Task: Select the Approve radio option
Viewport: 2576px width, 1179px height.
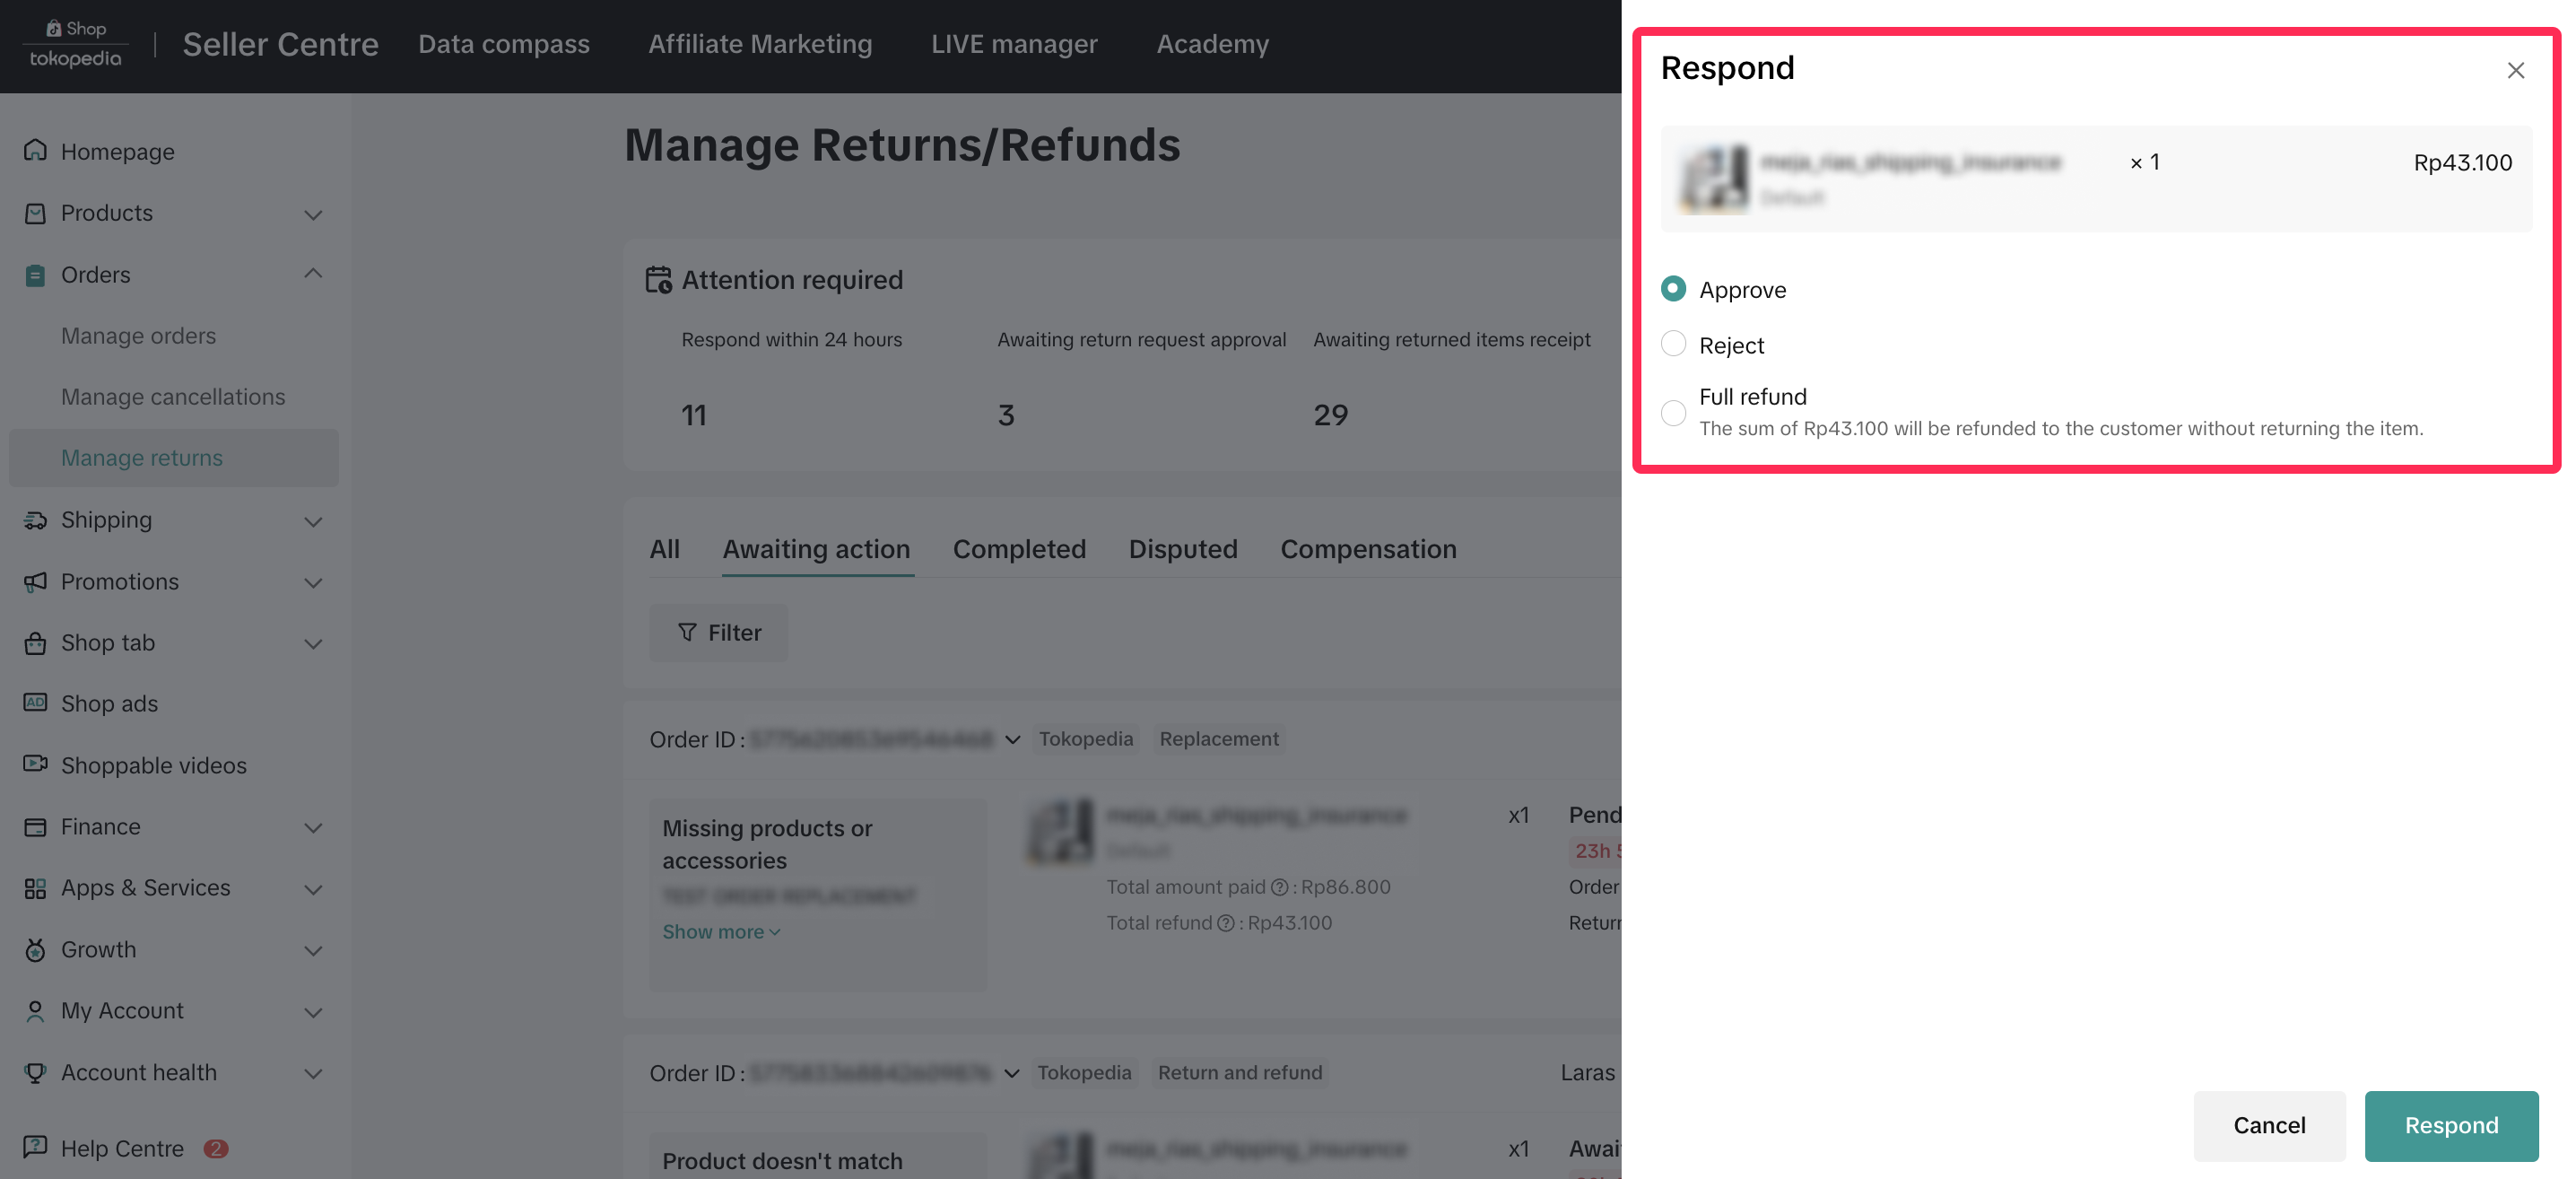Action: point(1673,289)
